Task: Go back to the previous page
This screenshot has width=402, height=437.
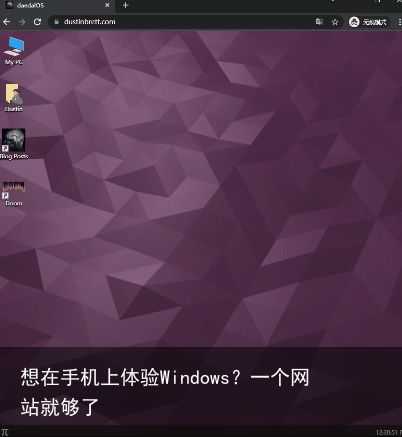Action: [6, 22]
